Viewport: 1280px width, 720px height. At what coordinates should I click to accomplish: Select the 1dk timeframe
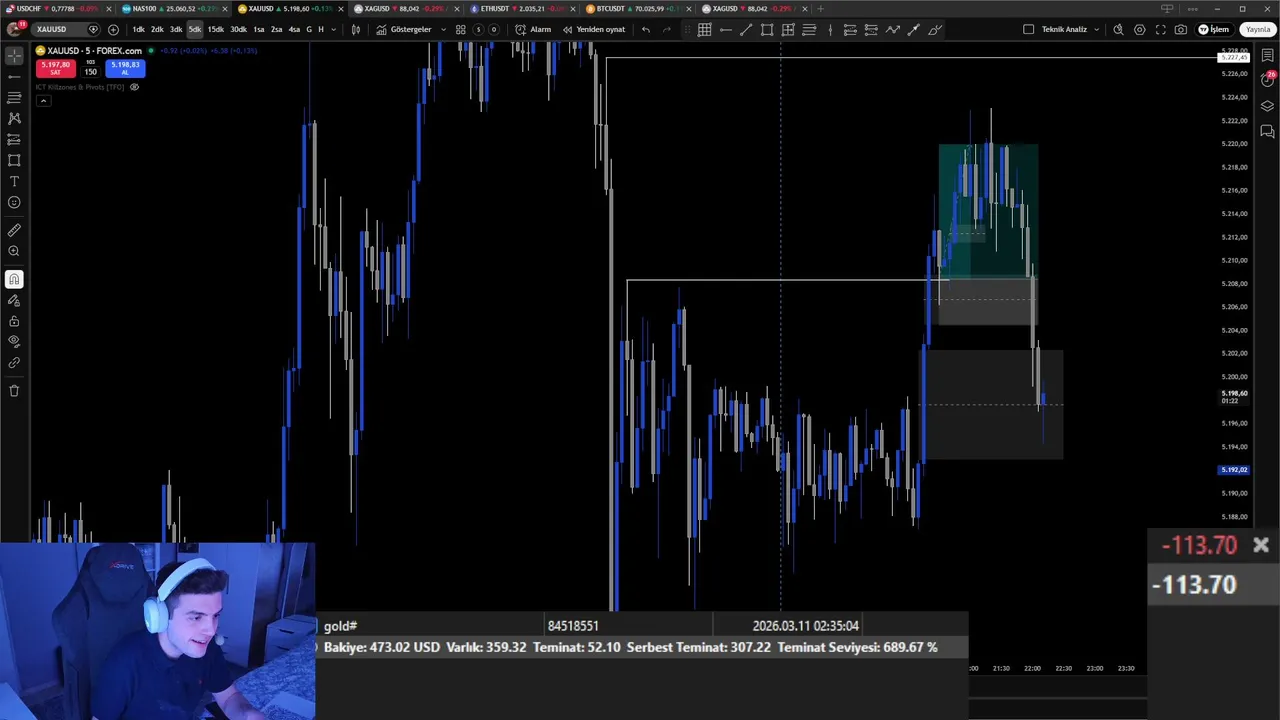[138, 29]
